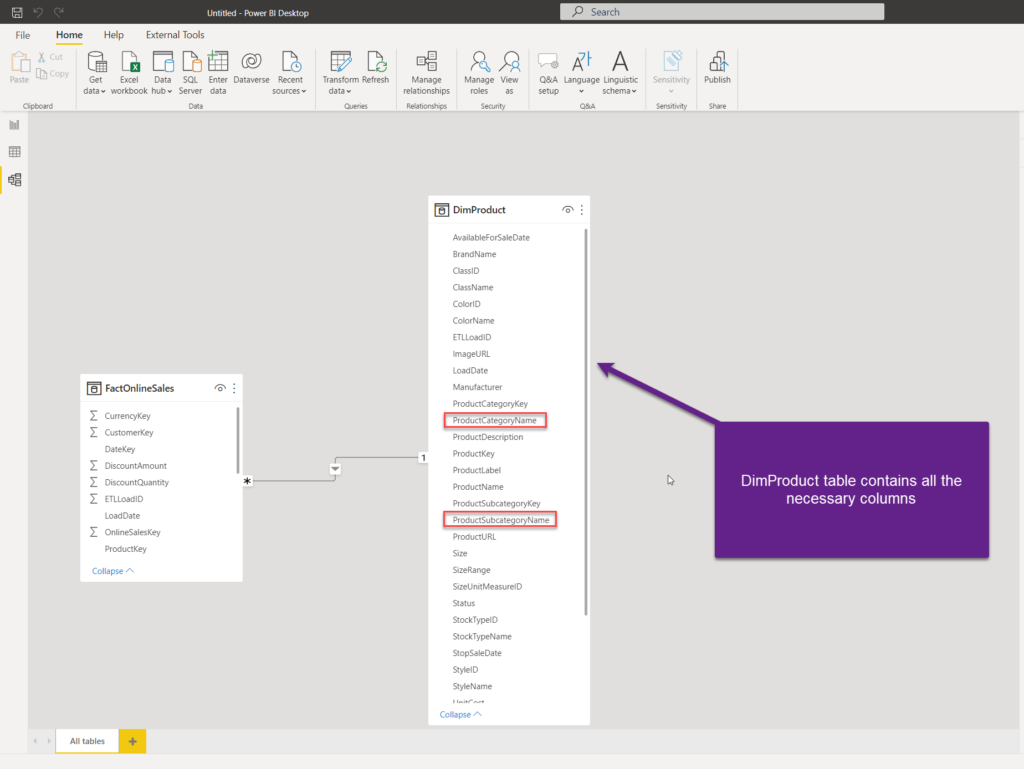Click Copy in the Clipboard group
1024x769 pixels.
click(52, 74)
